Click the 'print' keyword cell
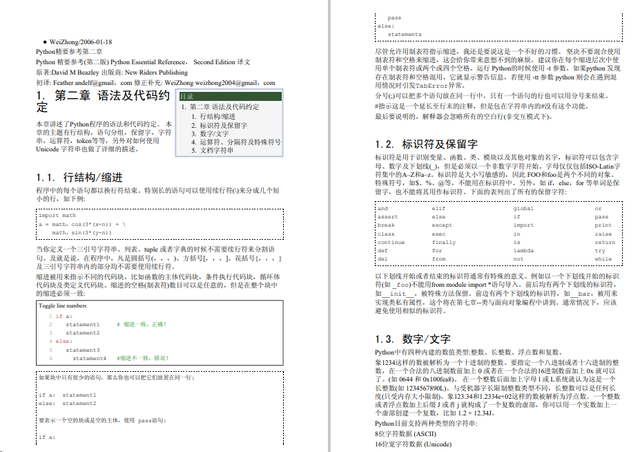This screenshot has height=452, width=640. pyautogui.click(x=603, y=225)
